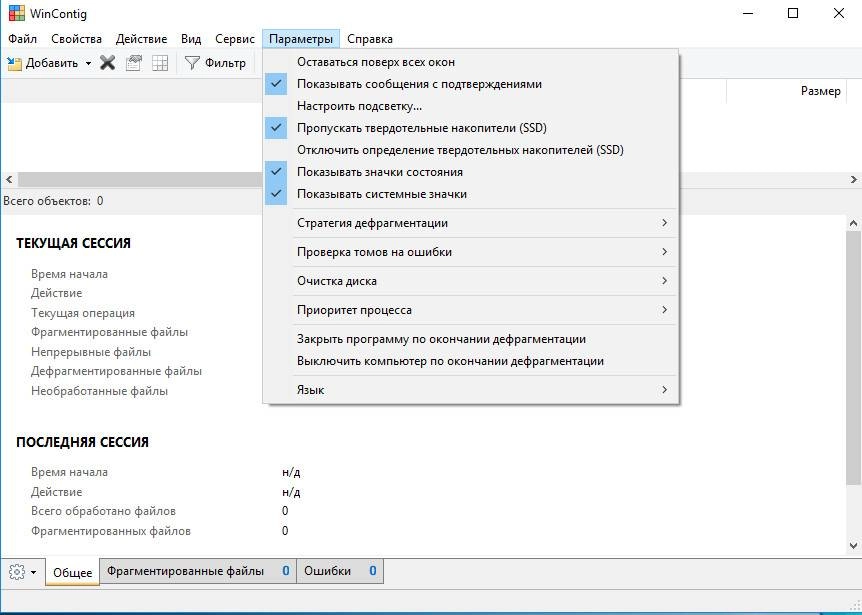
Task: Switch to the Общее tab
Action: coord(73,573)
